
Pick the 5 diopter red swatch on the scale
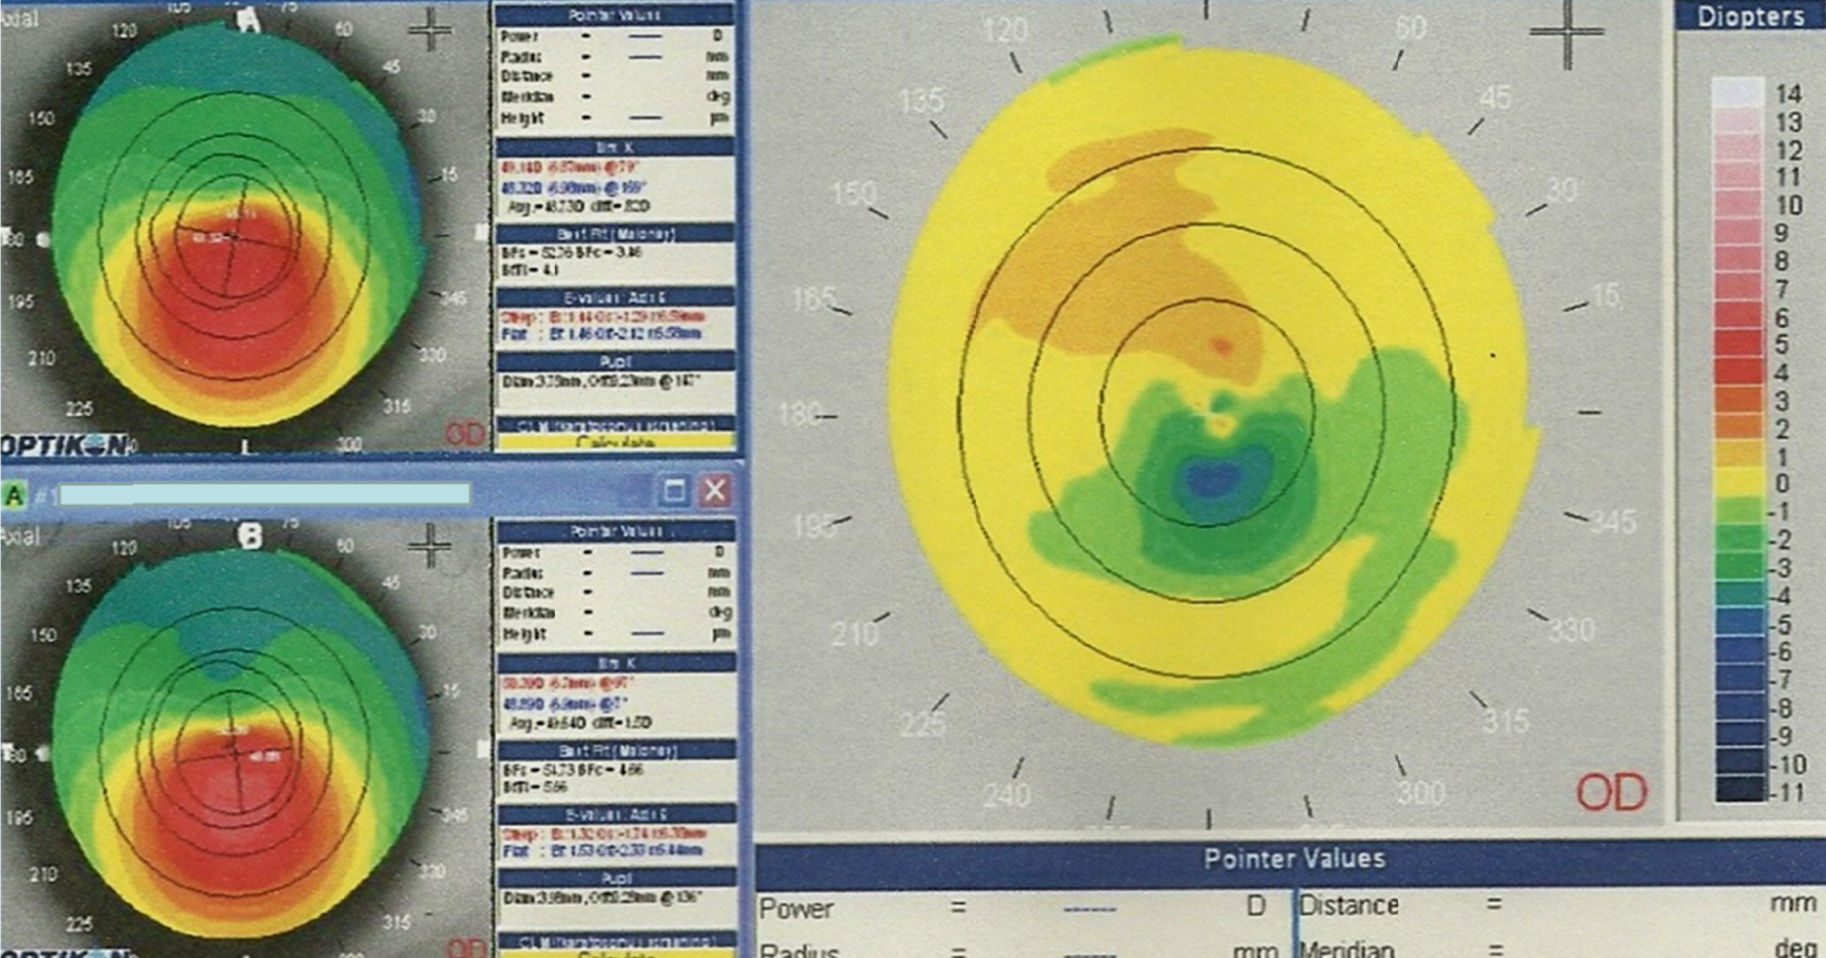click(x=1739, y=345)
